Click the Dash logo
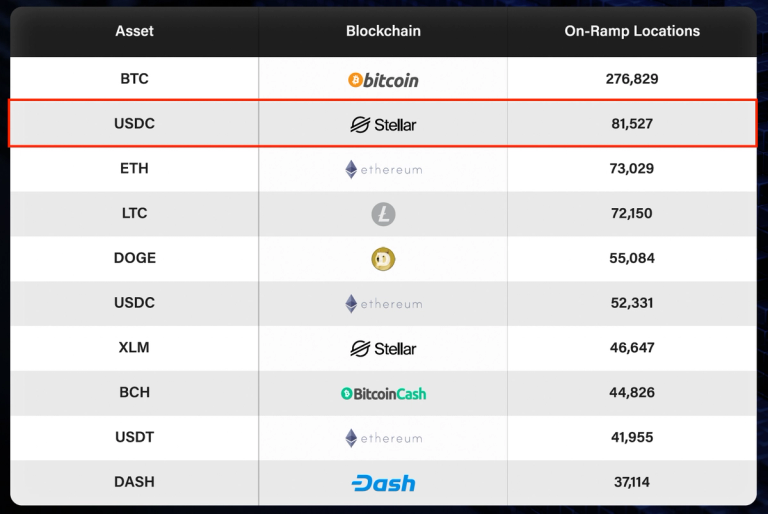 383,483
